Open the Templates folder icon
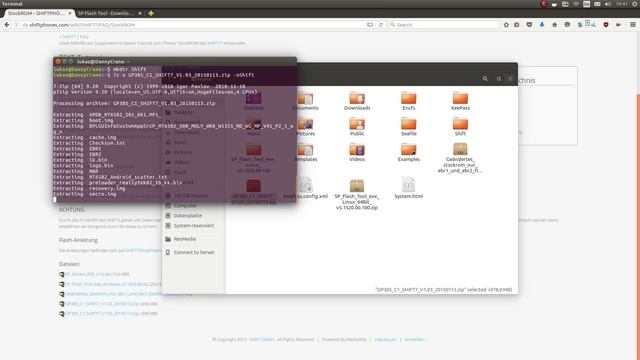This screenshot has width=640, height=360. (x=305, y=153)
